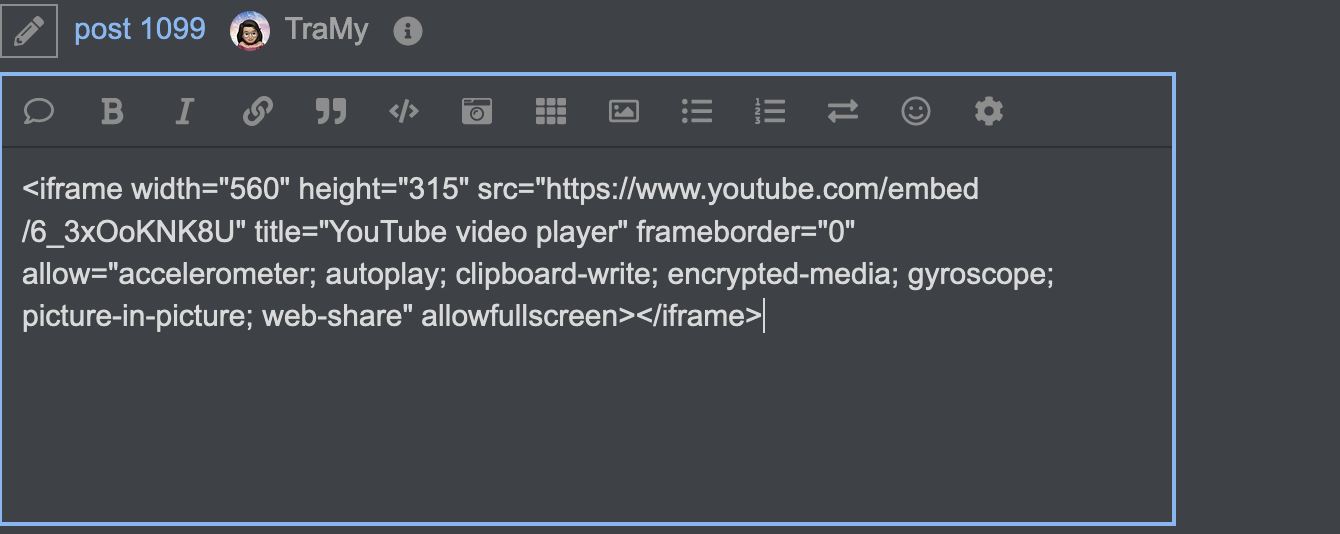Viewport: 1340px width, 534px height.
Task: Insert a table with grid icon
Action: click(x=551, y=111)
